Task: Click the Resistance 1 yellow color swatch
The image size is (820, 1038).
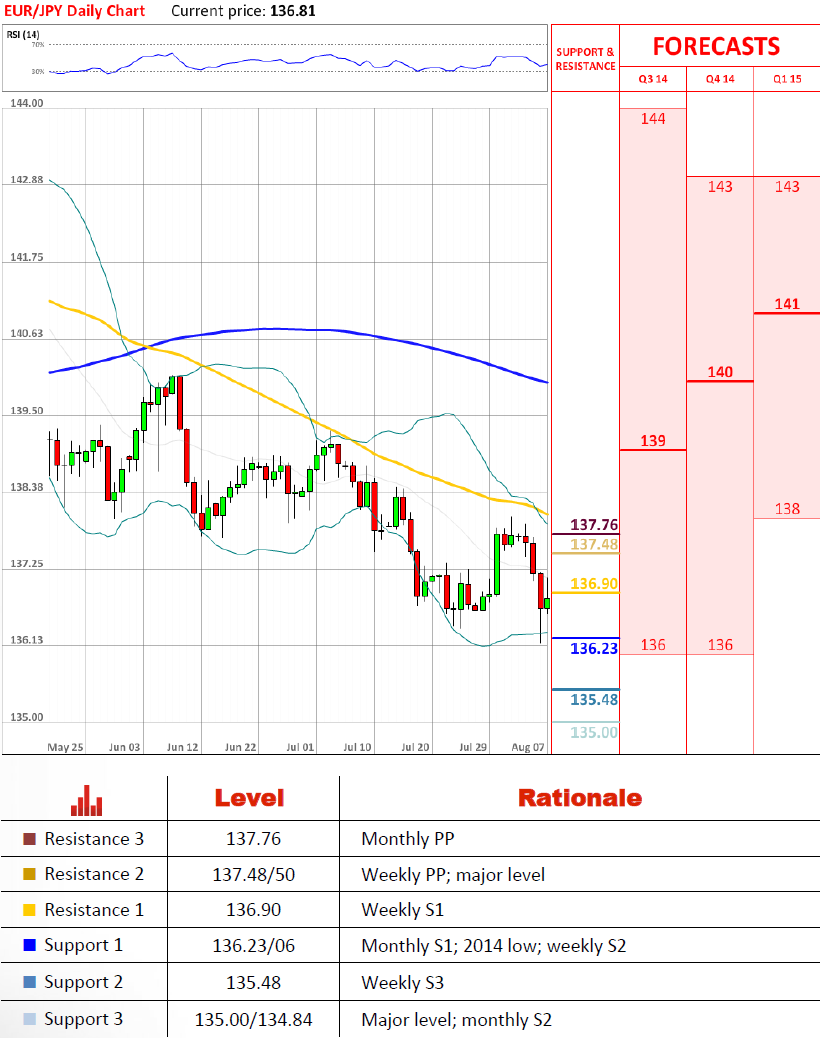Action: 29,910
